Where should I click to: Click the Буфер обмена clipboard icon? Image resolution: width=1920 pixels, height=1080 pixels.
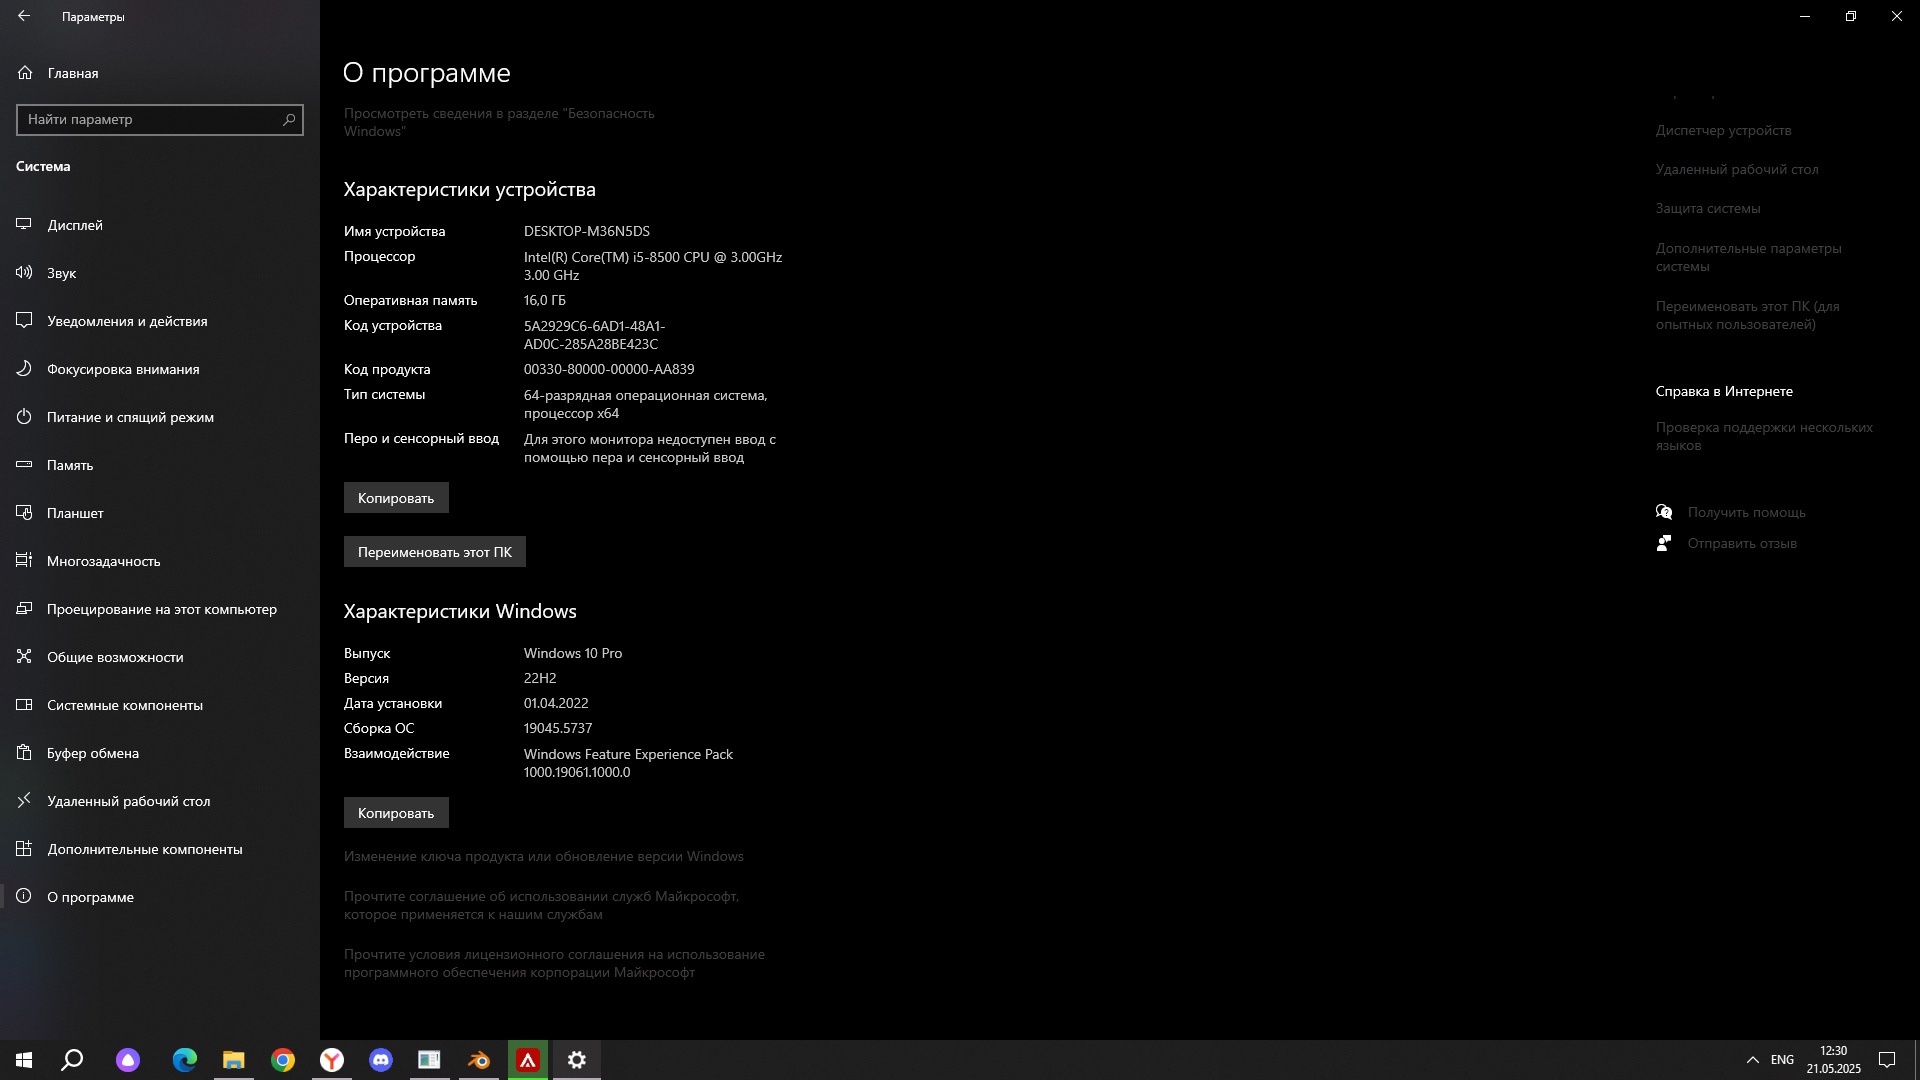tap(24, 753)
